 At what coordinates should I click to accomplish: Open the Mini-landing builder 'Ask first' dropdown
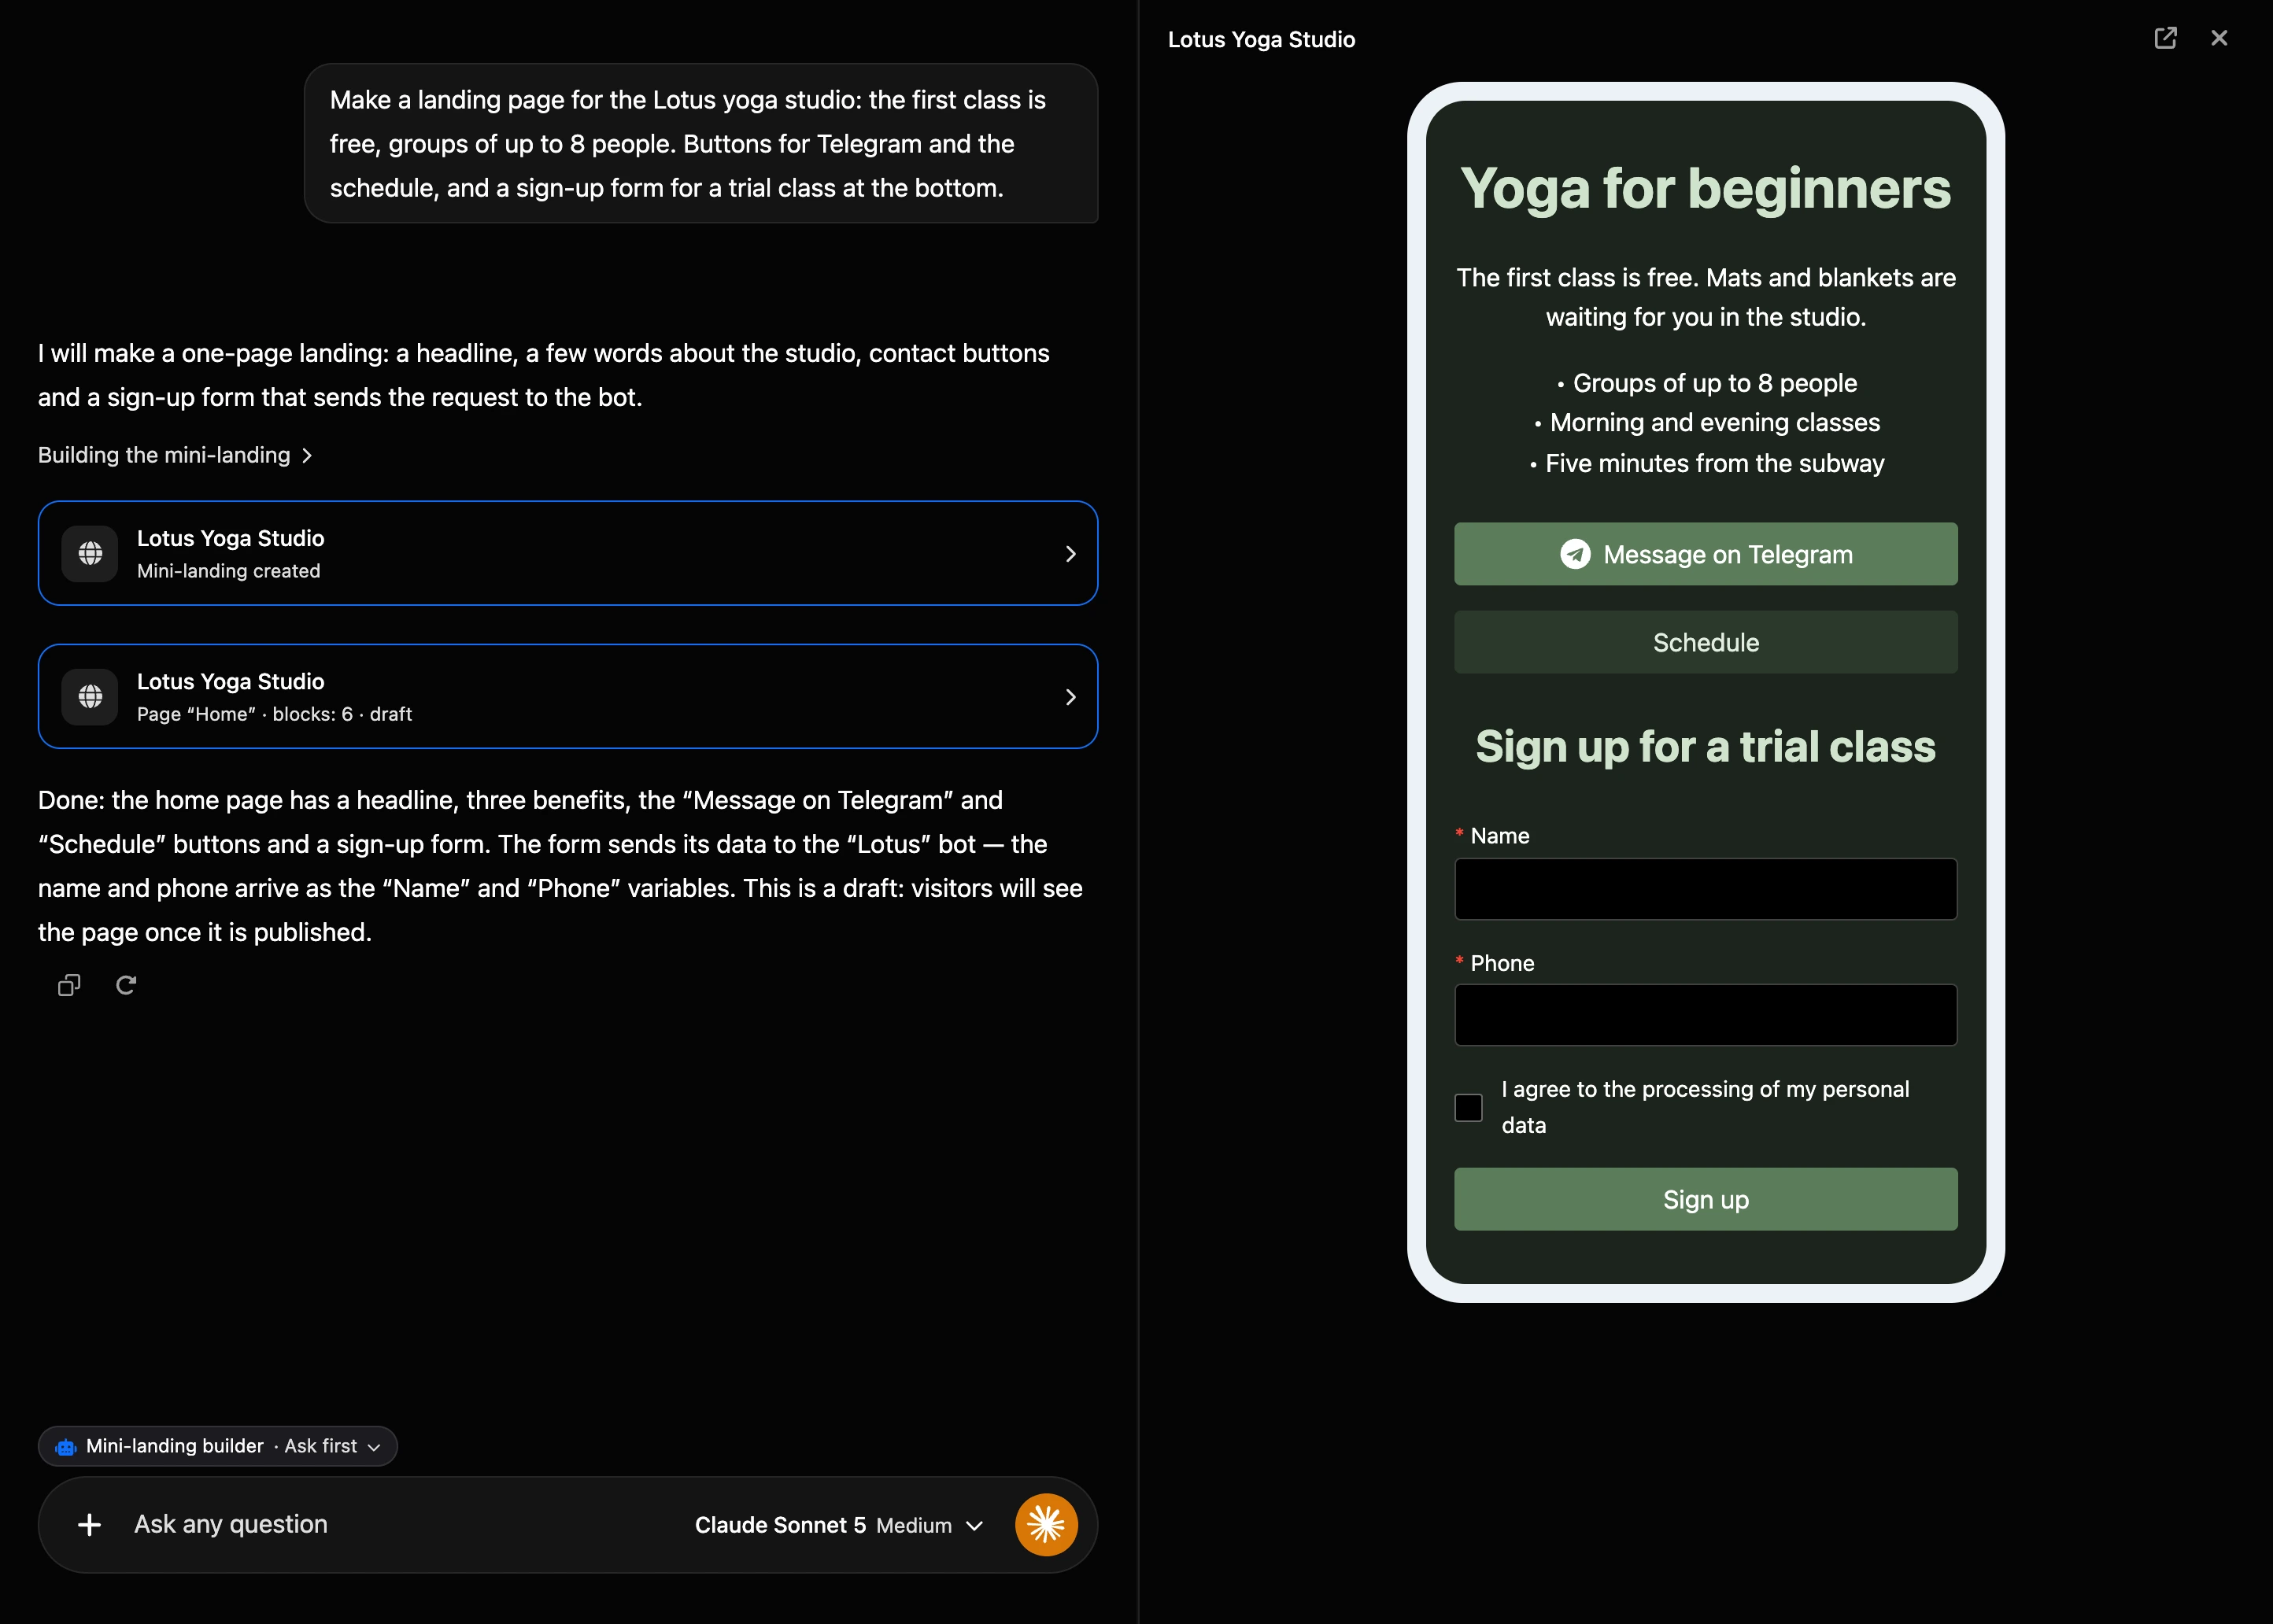click(x=218, y=1446)
